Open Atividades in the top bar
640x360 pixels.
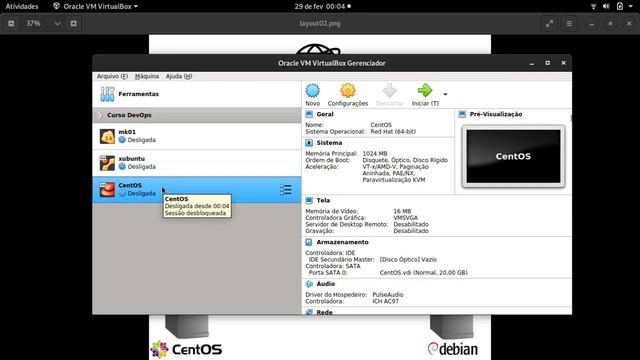tap(22, 7)
